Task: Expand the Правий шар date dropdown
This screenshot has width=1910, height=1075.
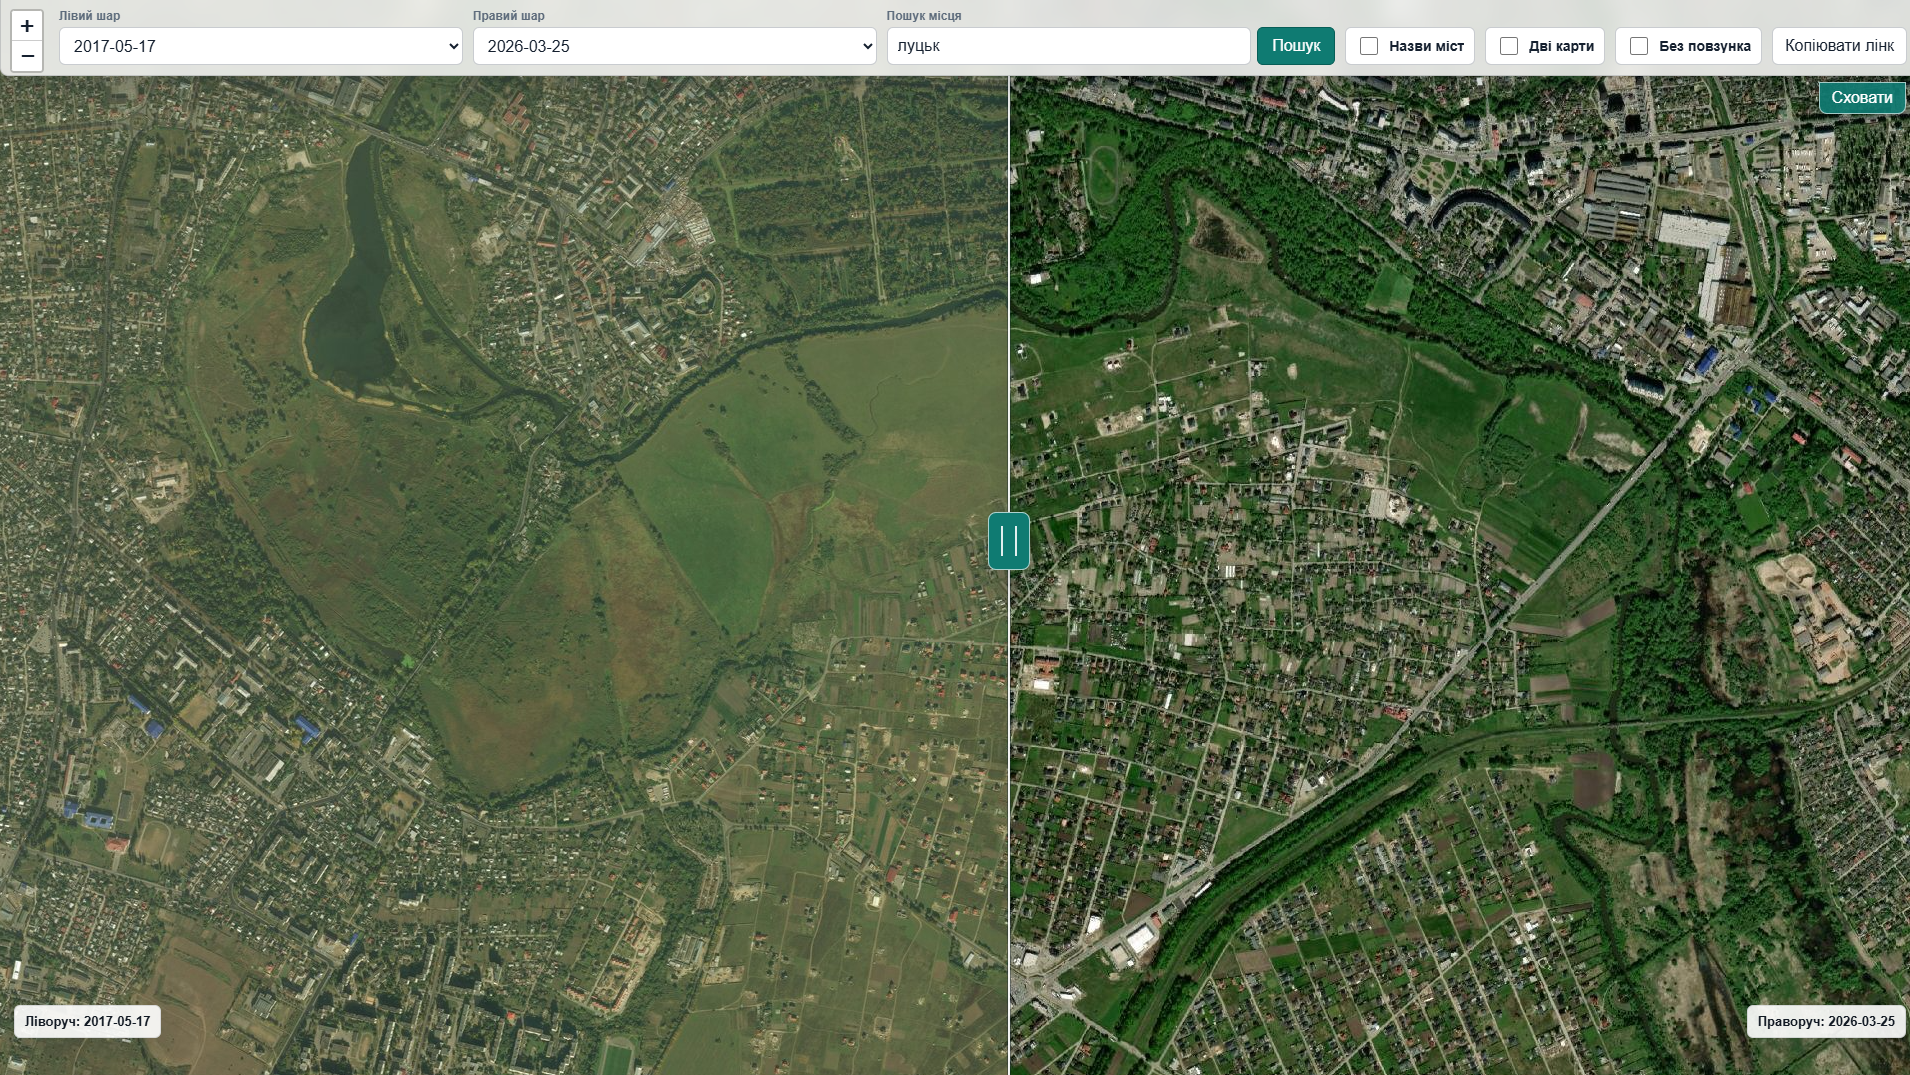Action: point(675,46)
